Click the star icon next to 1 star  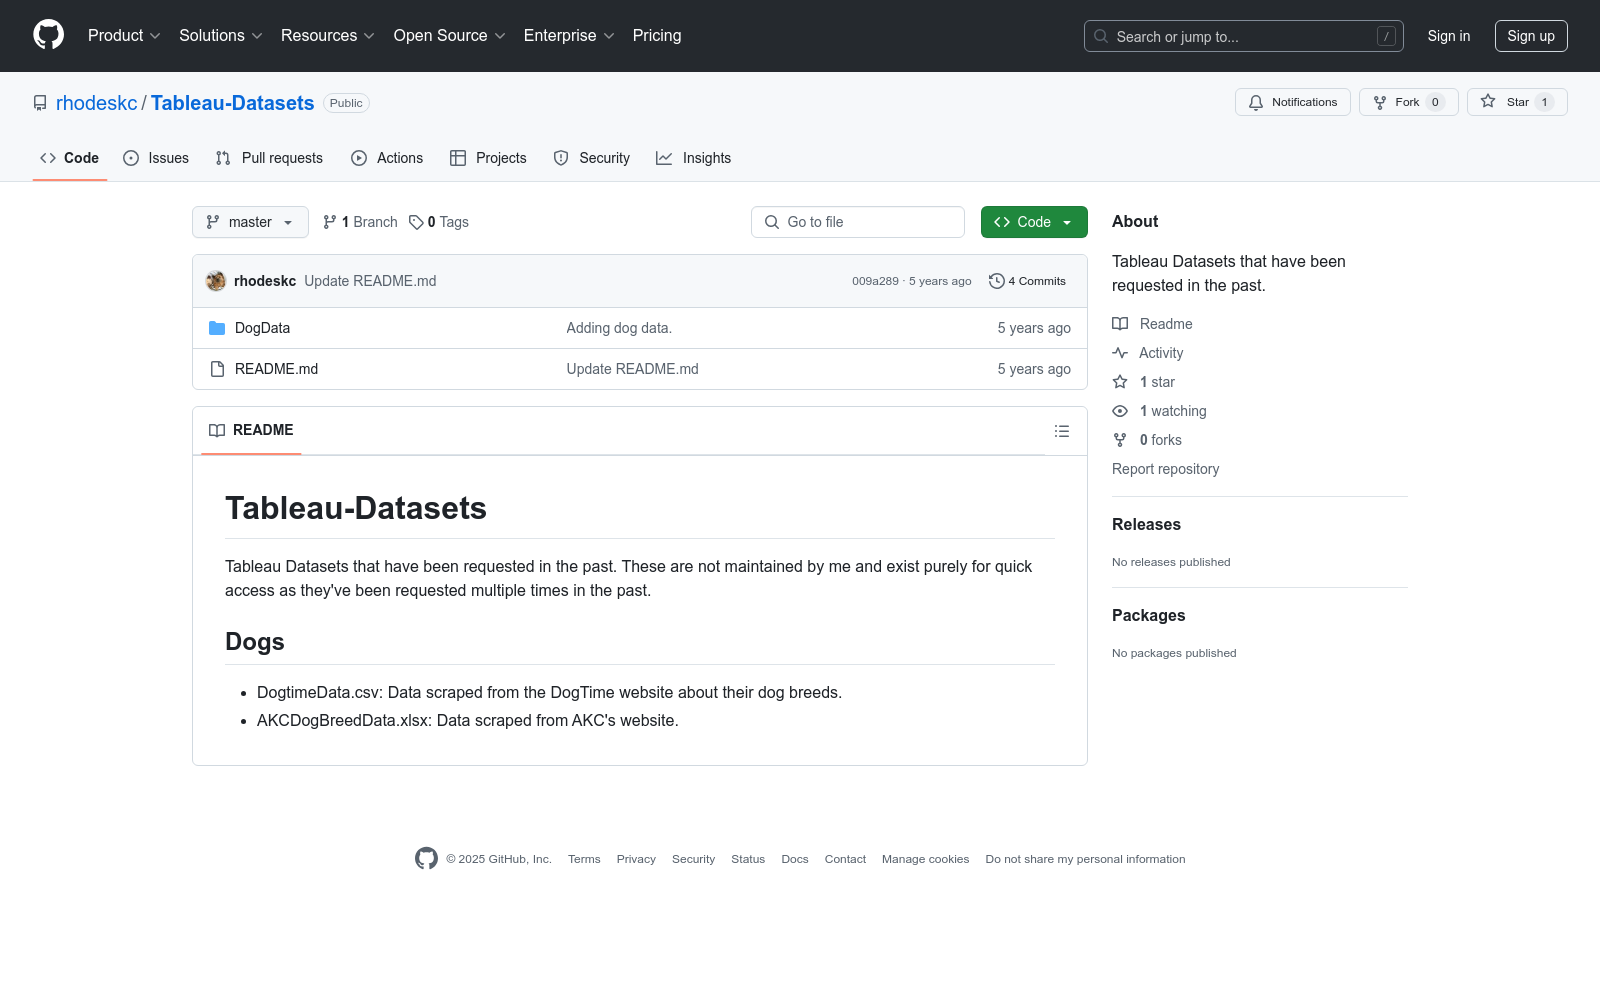1120,382
